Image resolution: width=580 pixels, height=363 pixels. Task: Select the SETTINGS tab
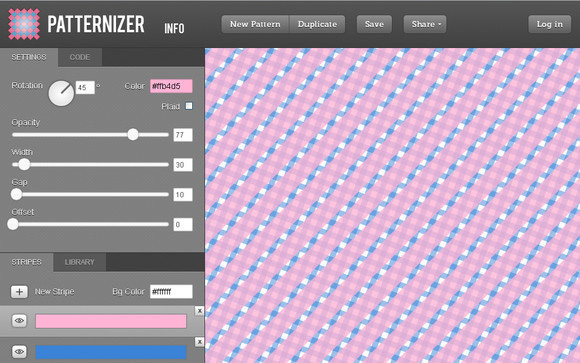pyautogui.click(x=29, y=57)
